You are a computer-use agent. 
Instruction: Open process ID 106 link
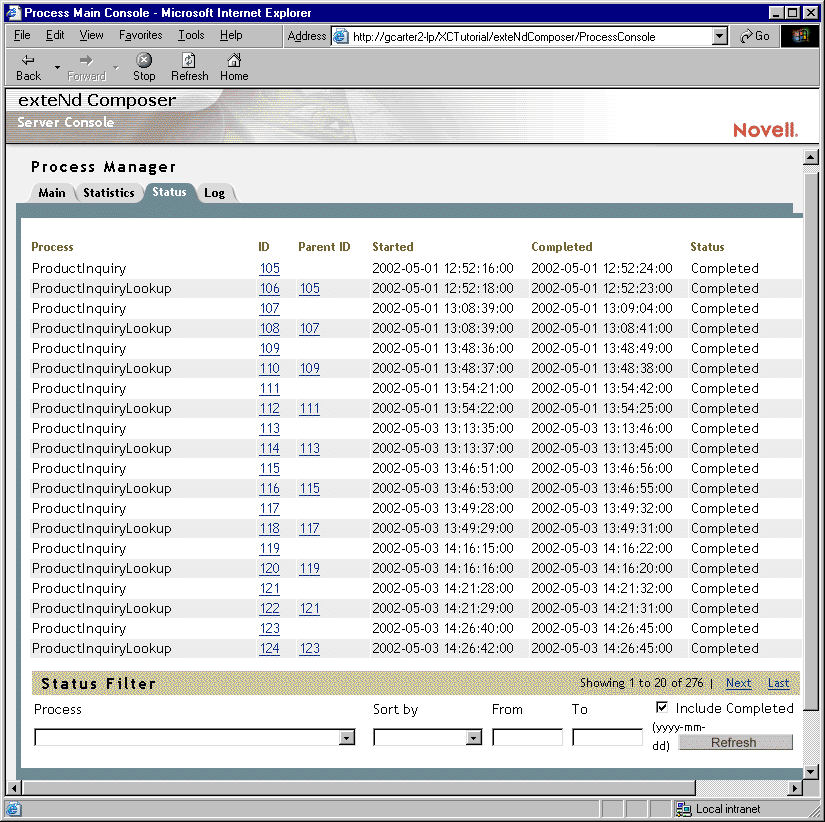tap(269, 288)
